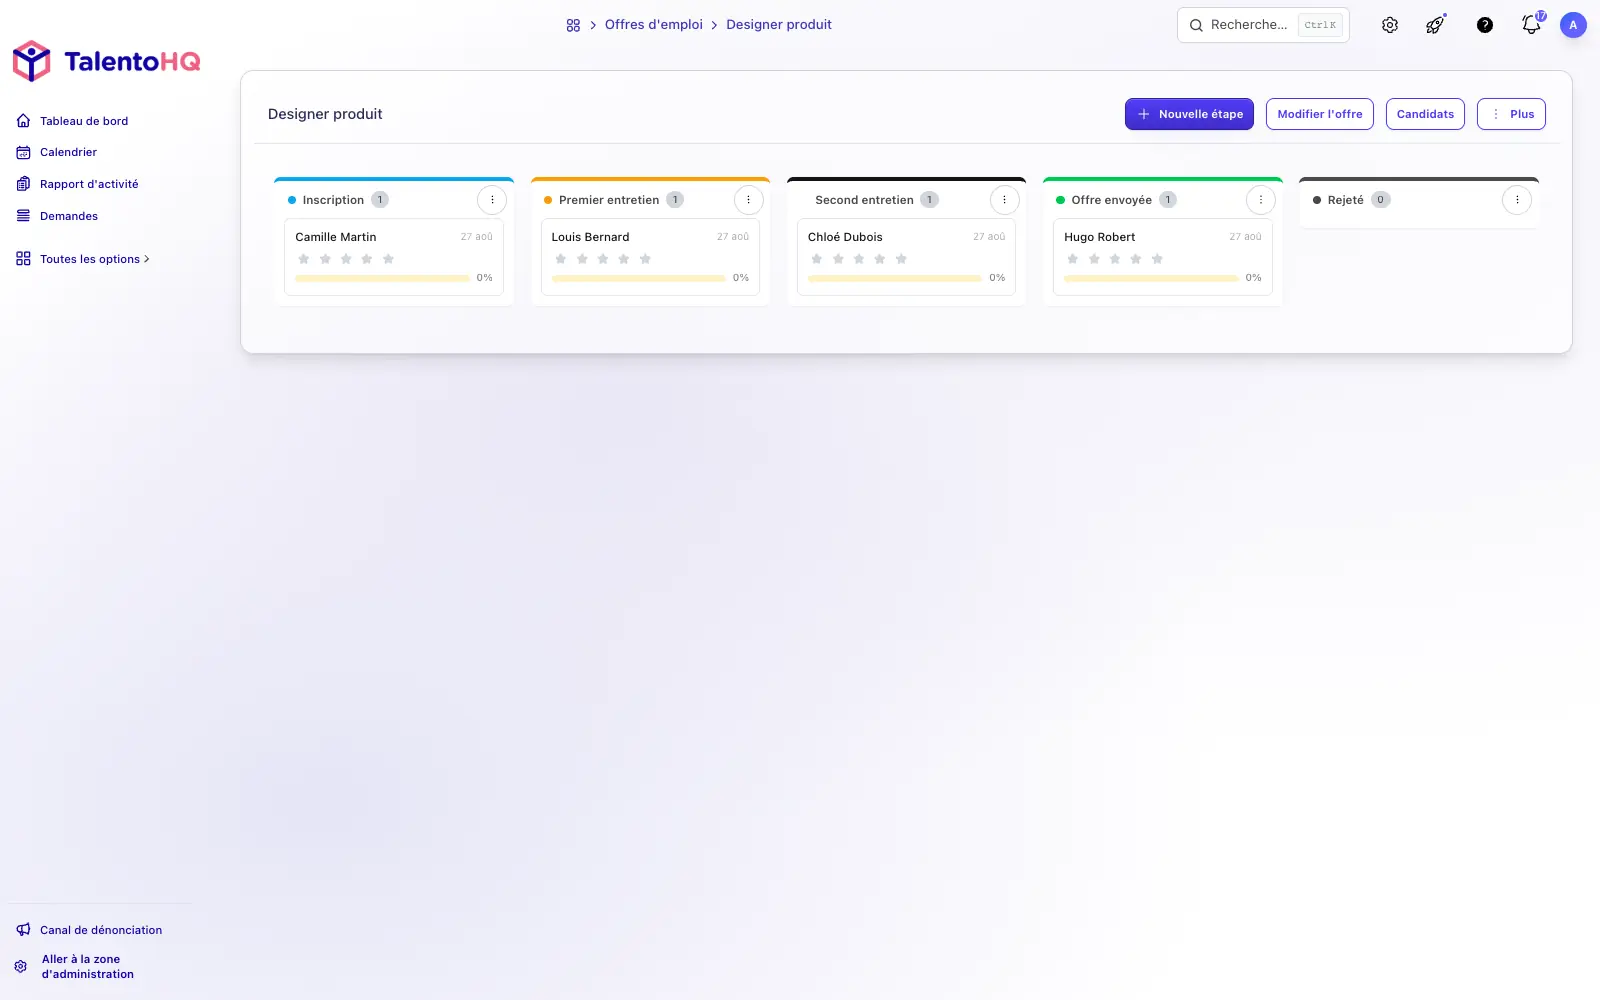Open the user avatar menu

(1573, 25)
